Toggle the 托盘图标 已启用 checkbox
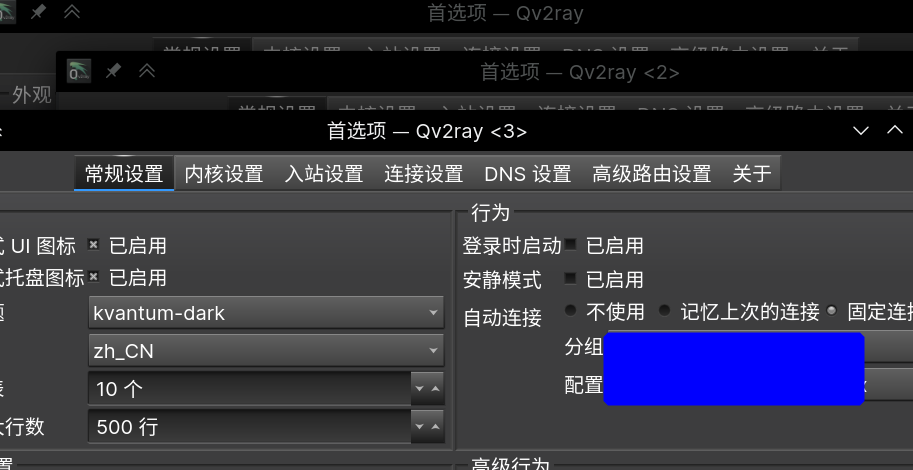 coord(93,277)
